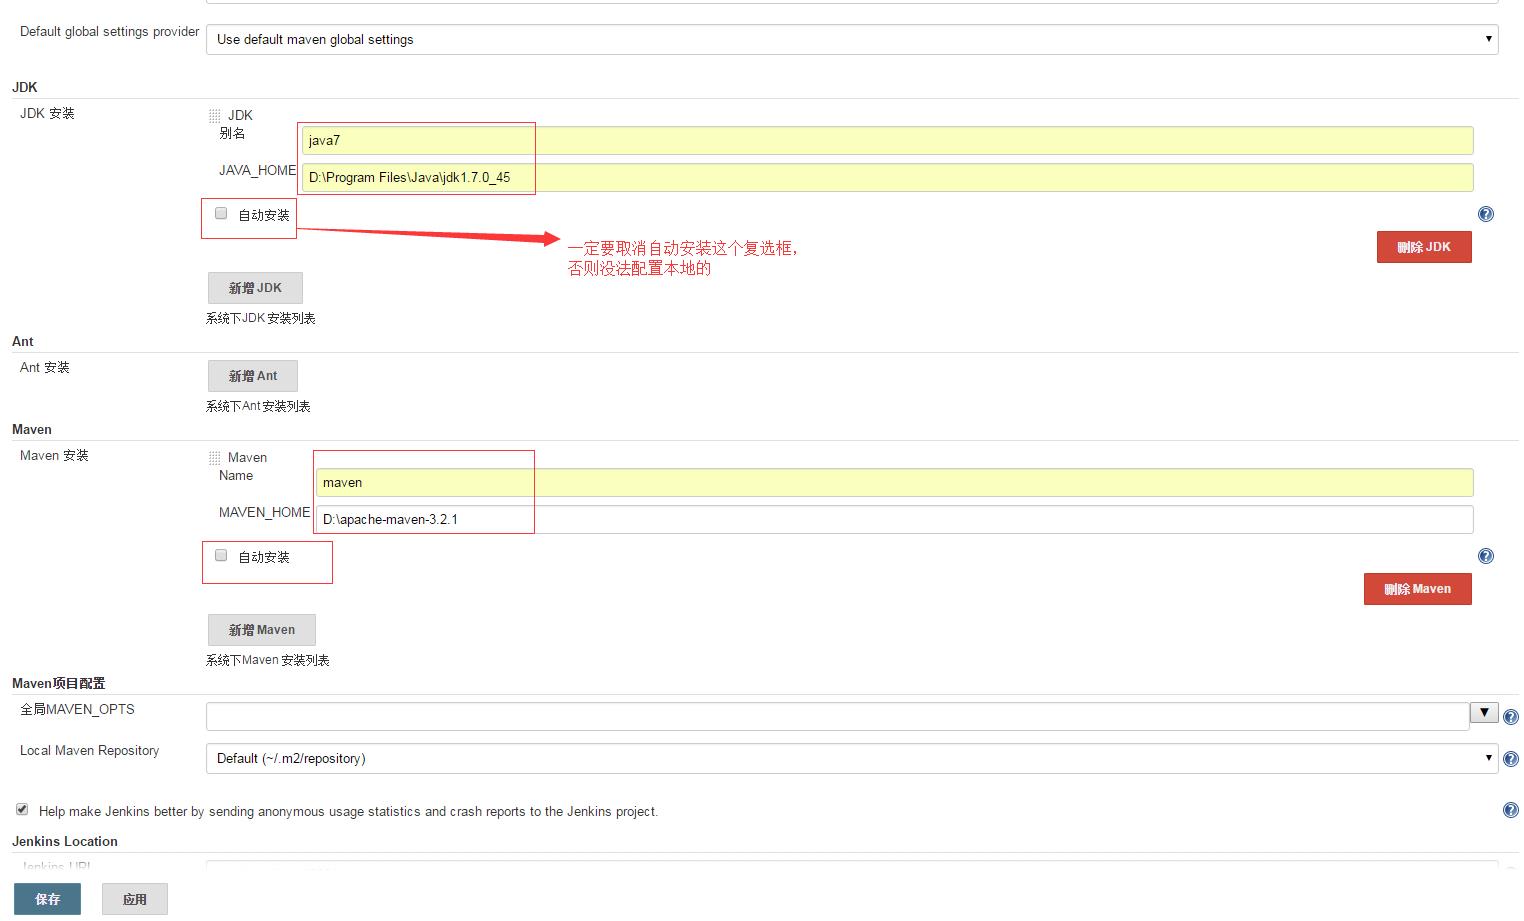
Task: Open Default global settings provider dropdown
Action: pos(852,39)
